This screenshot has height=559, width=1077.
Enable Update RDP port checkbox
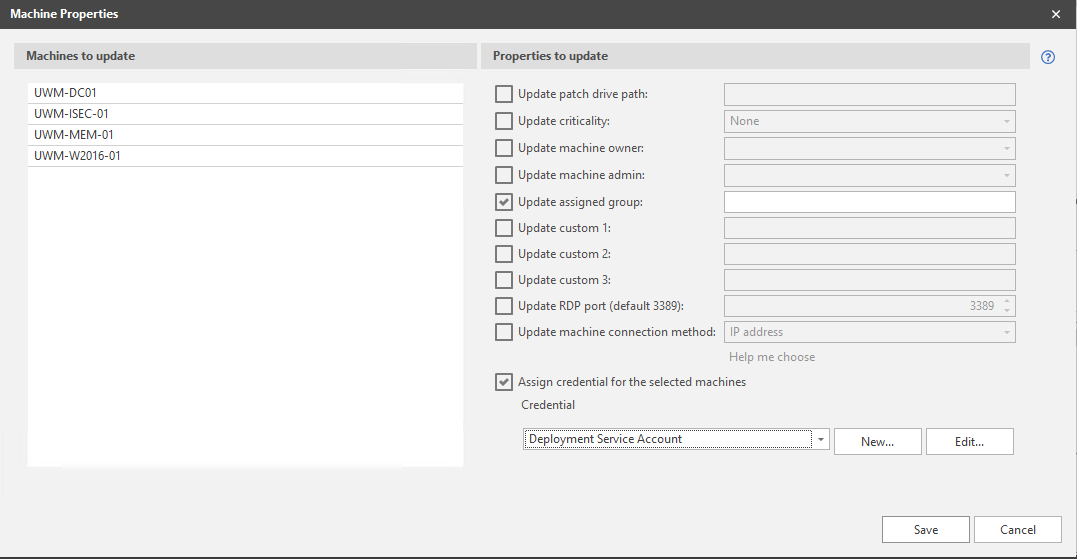pos(503,306)
